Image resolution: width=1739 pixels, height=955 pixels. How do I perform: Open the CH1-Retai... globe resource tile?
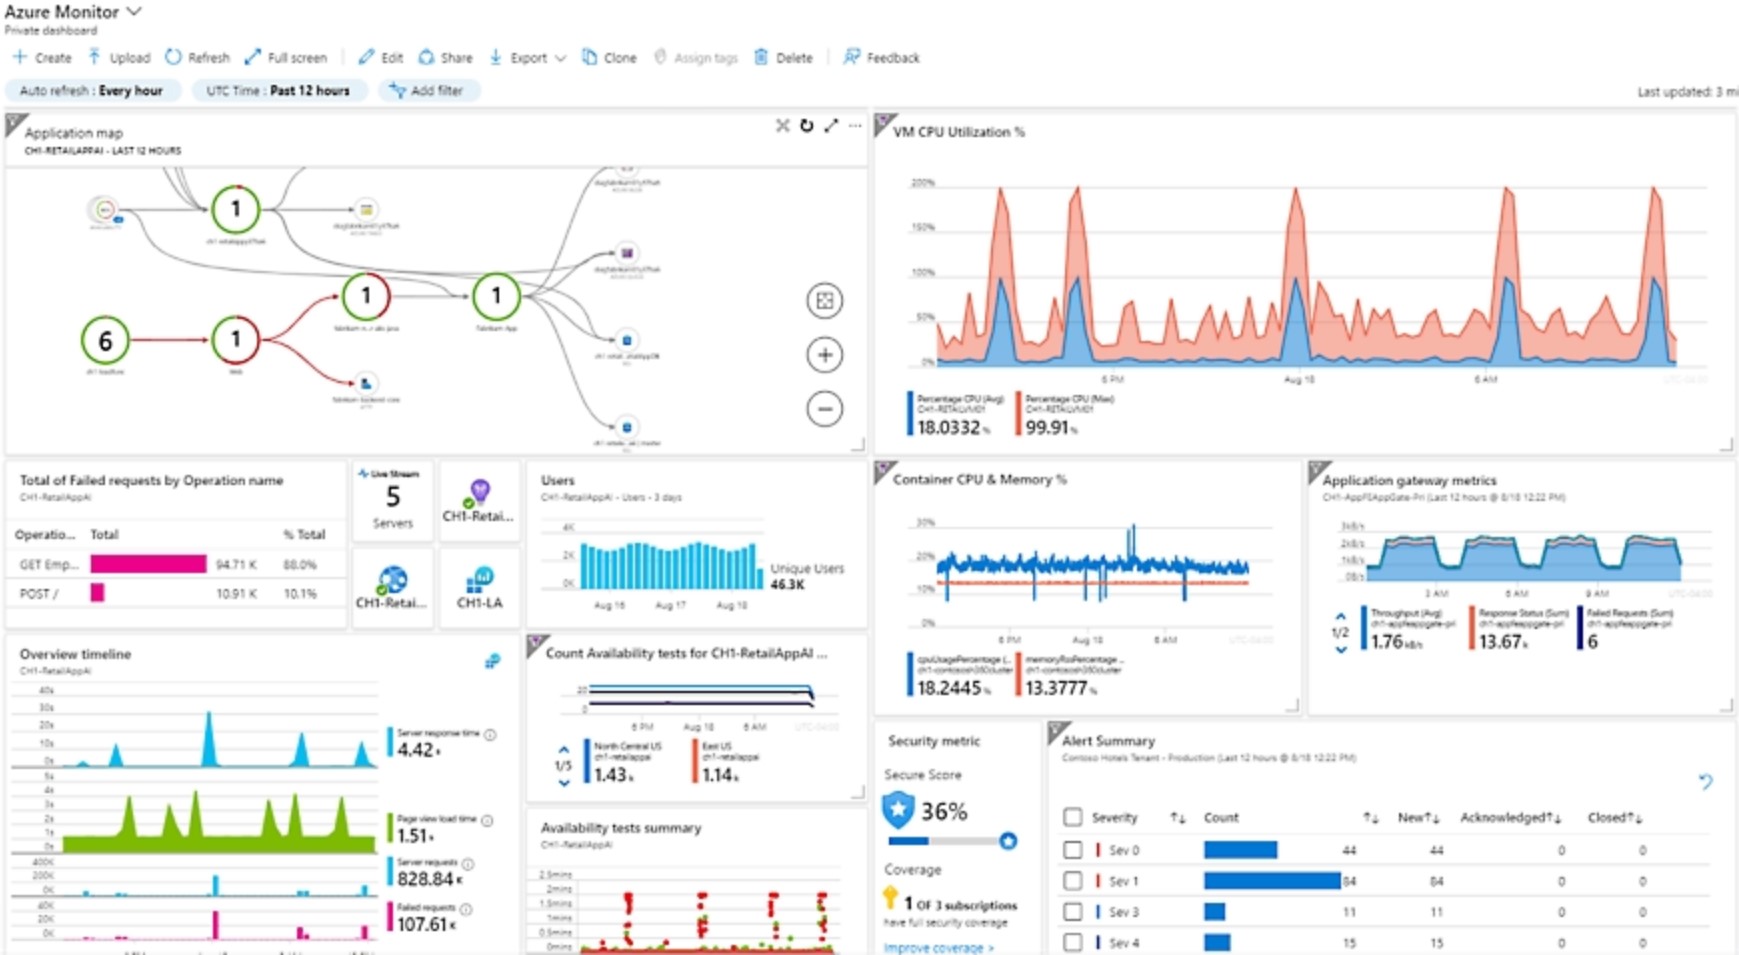tap(392, 586)
